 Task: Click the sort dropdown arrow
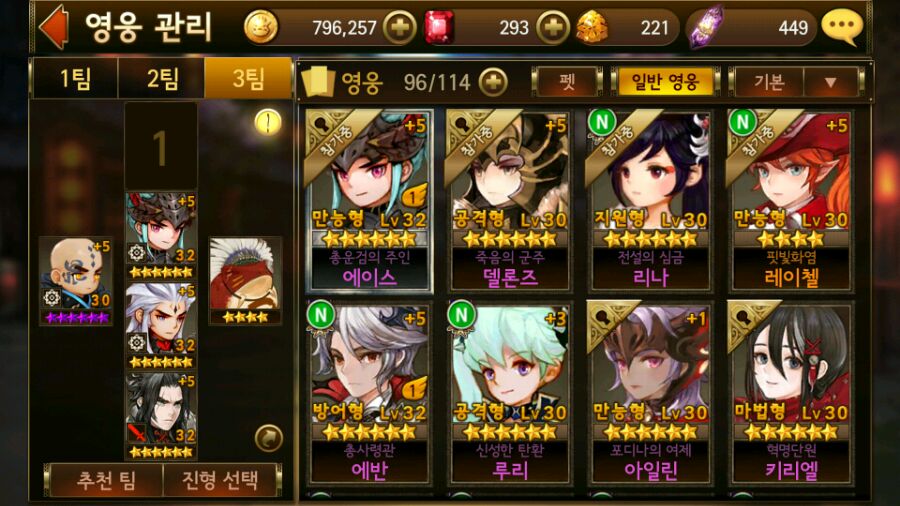(830, 83)
